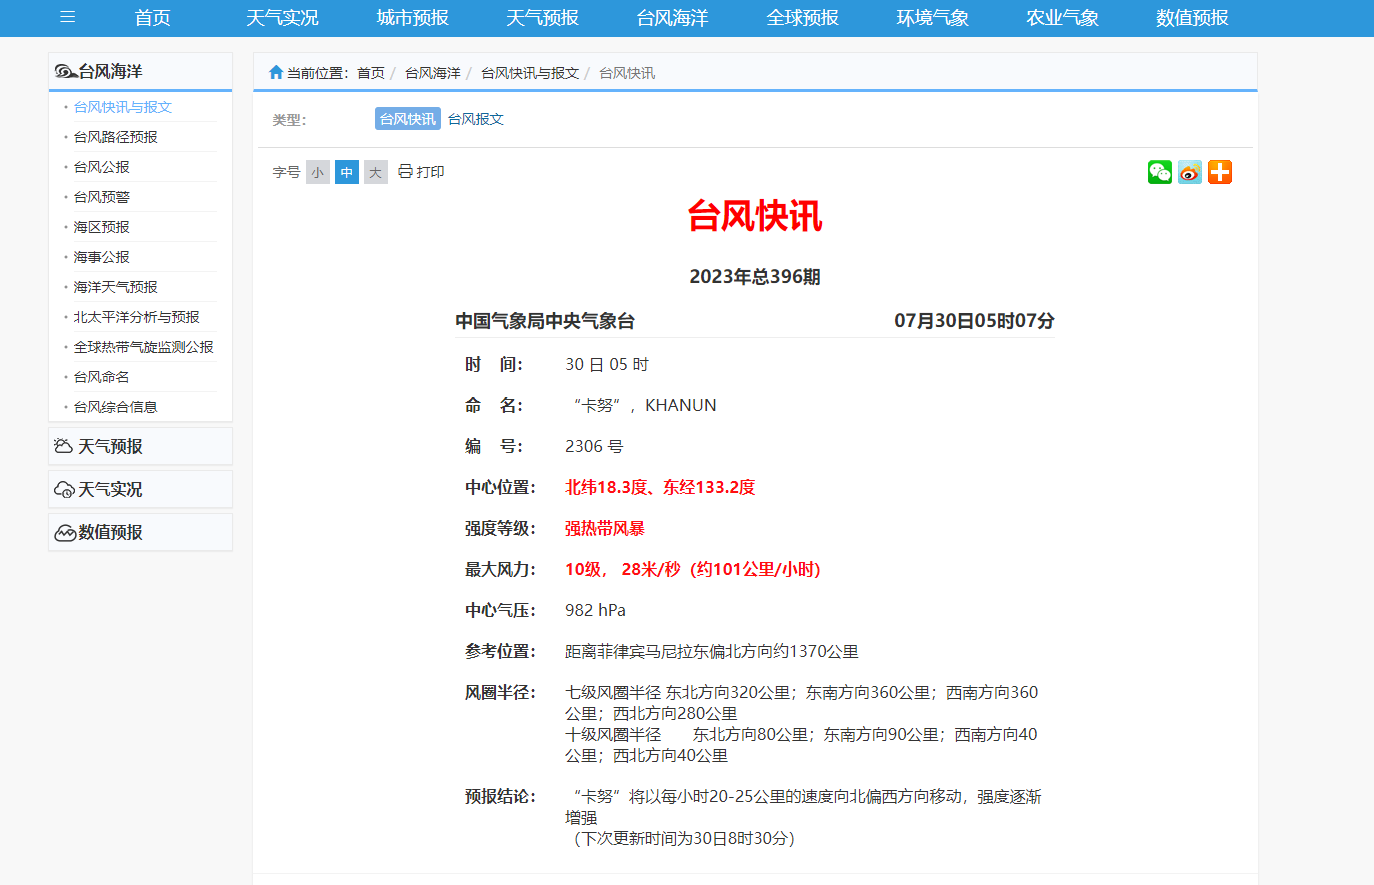Set font size to small (小)
The image size is (1374, 885).
click(x=317, y=172)
